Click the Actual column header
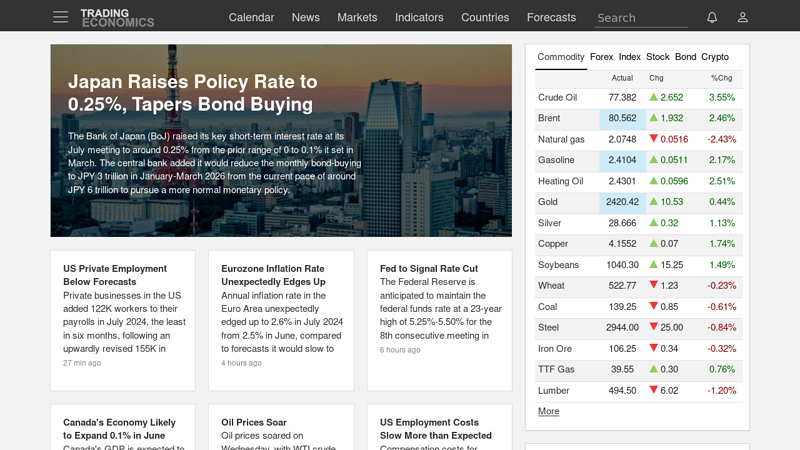The width and height of the screenshot is (800, 450). (622, 78)
